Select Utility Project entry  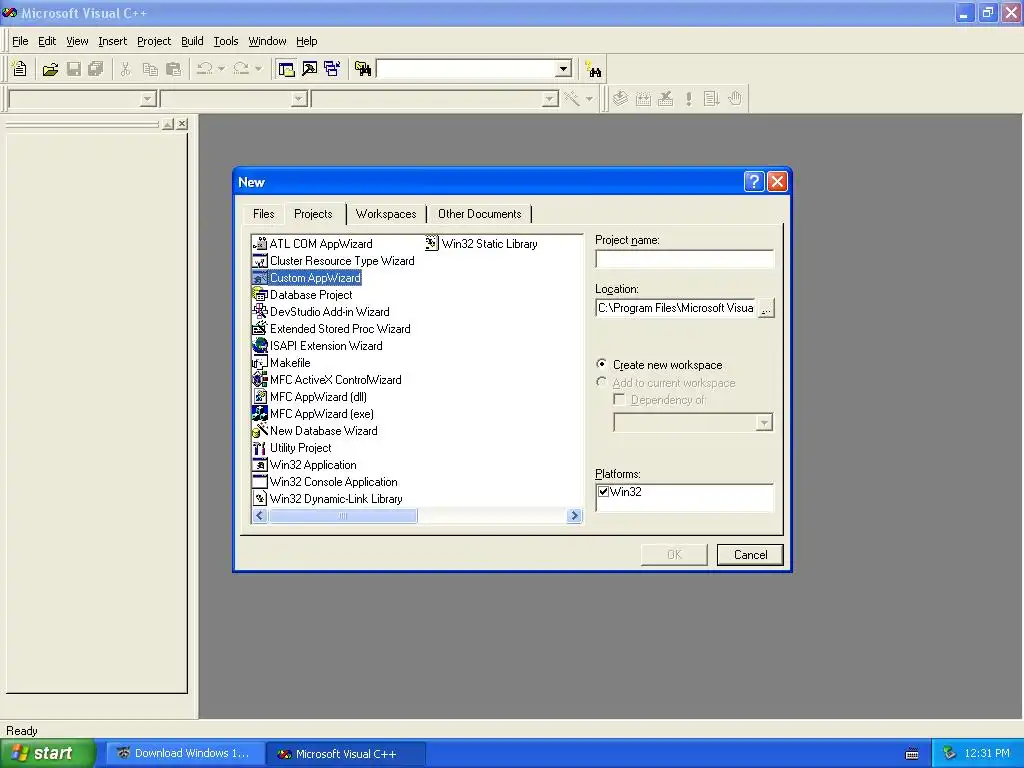(x=292, y=447)
